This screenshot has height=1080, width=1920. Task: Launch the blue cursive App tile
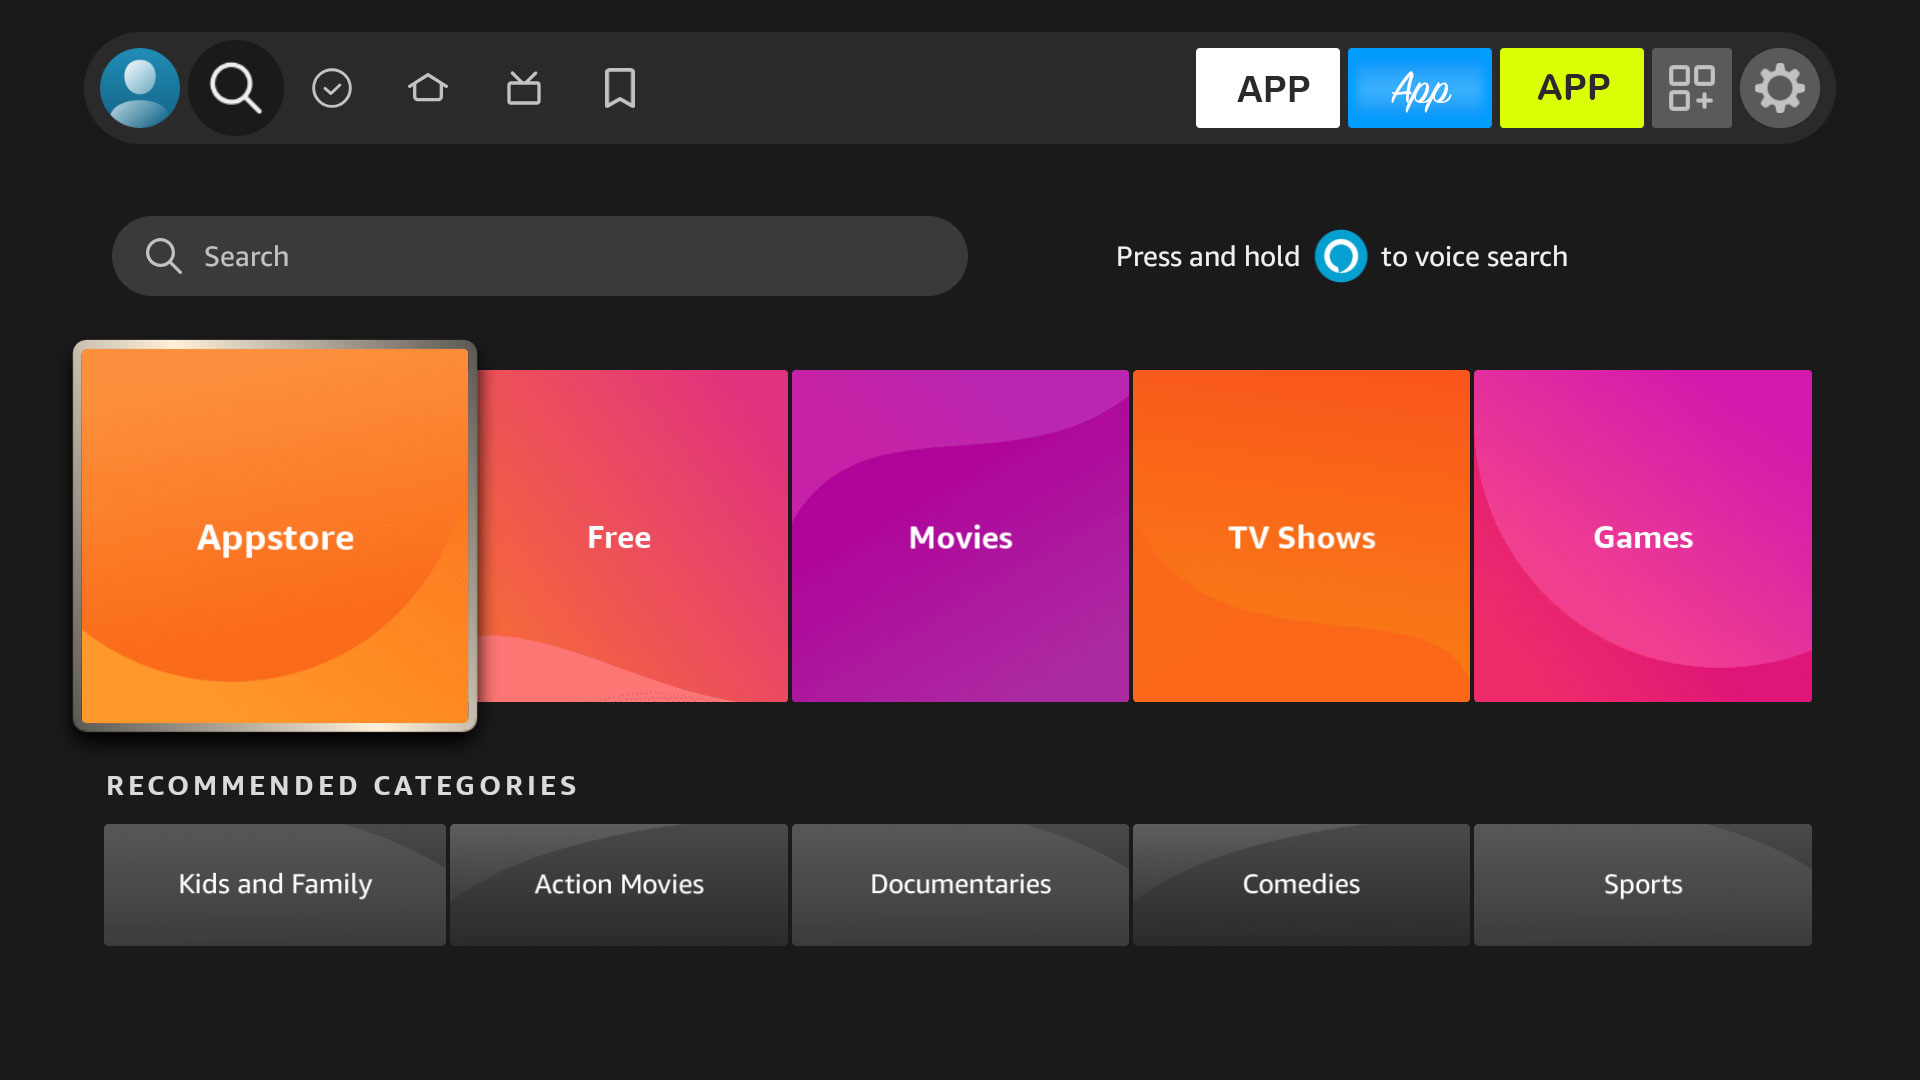(x=1419, y=88)
